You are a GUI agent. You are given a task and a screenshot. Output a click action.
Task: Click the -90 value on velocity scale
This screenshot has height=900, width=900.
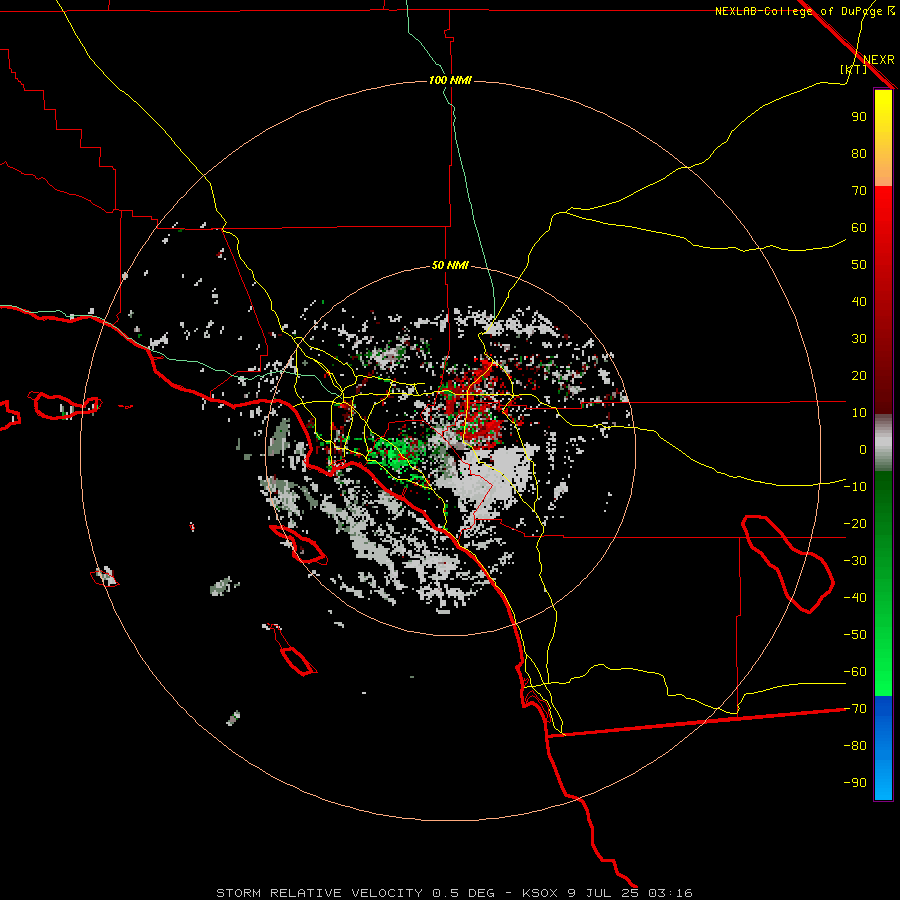coord(855,783)
